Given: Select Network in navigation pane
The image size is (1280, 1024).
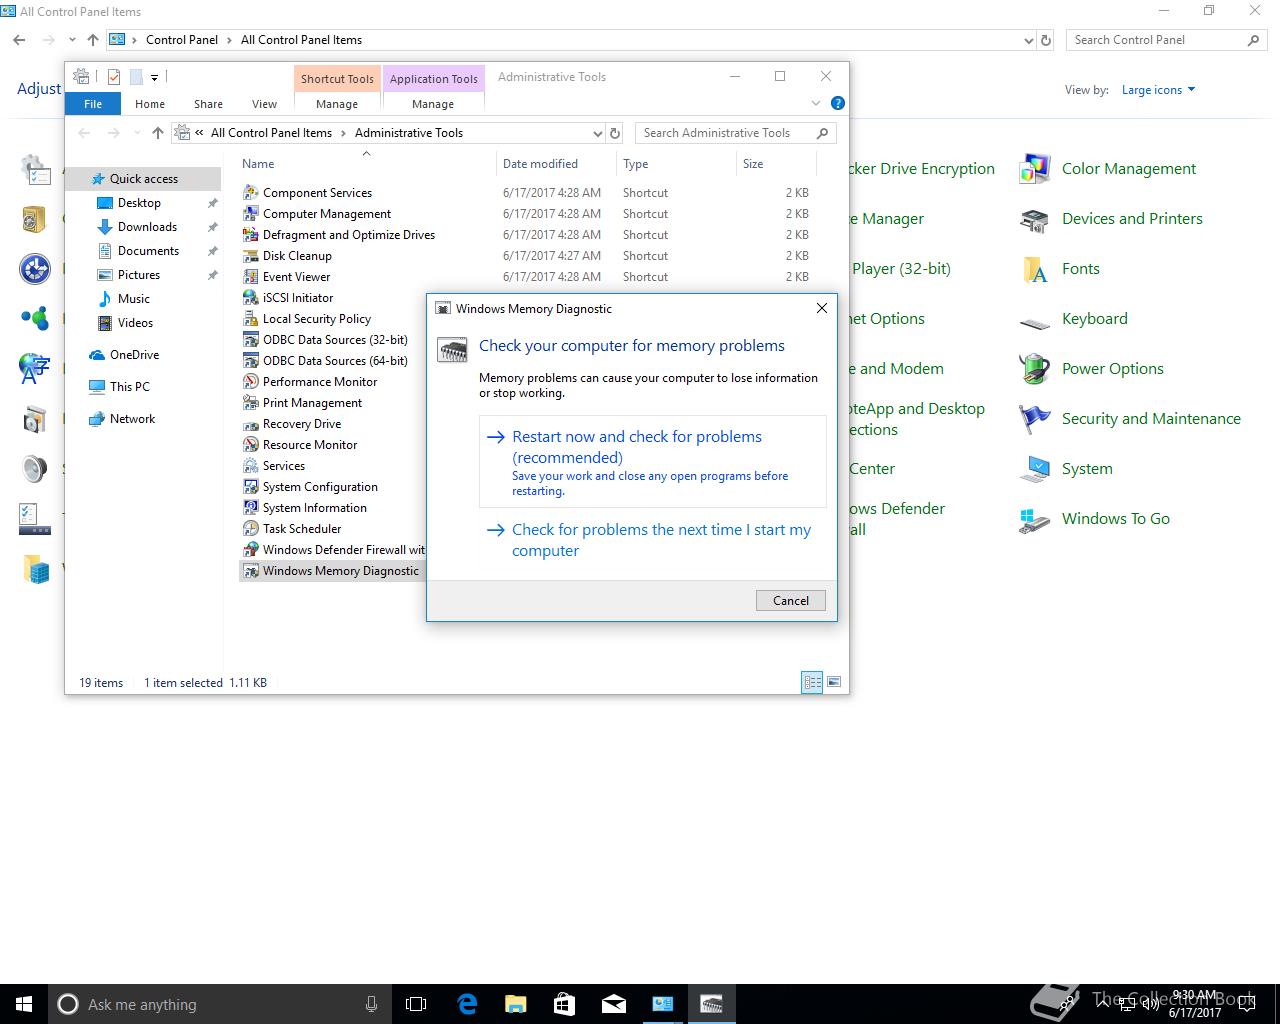Looking at the screenshot, I should pos(132,419).
